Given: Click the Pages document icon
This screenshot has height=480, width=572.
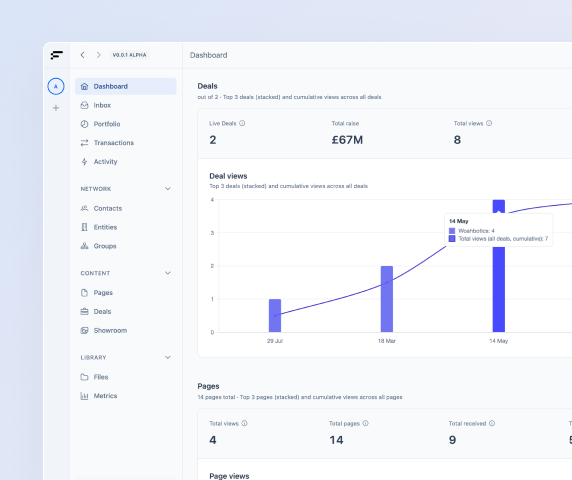Looking at the screenshot, I should 84,293.
